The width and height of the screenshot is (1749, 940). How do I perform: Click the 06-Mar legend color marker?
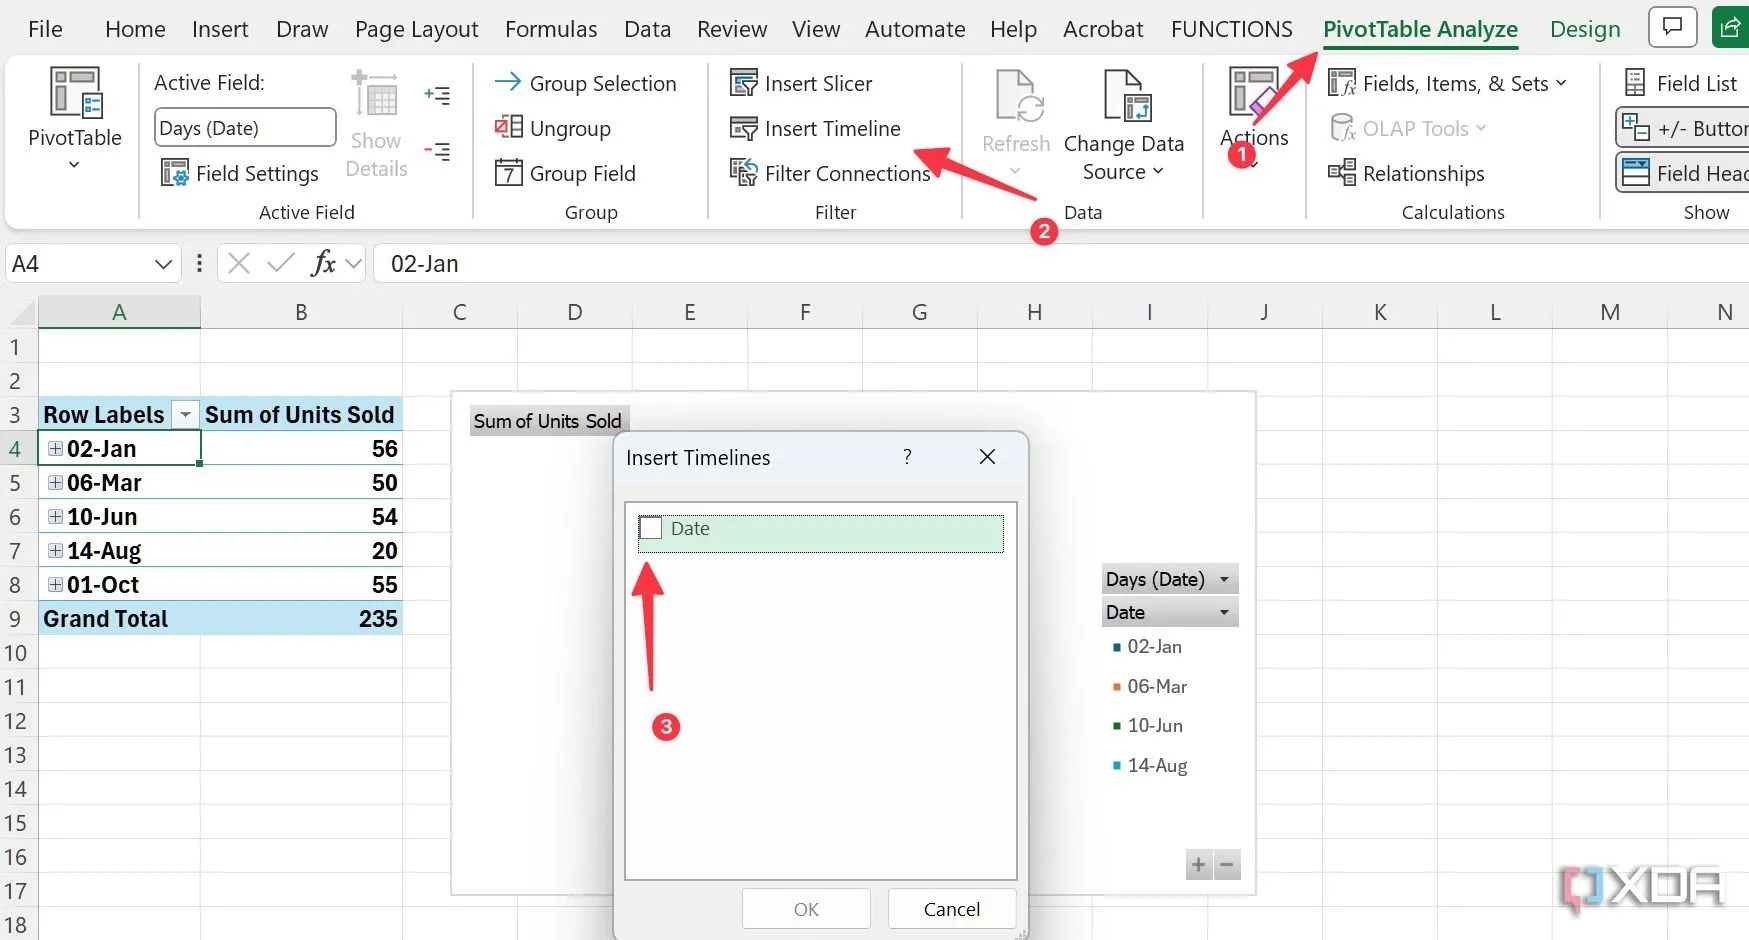[1116, 687]
